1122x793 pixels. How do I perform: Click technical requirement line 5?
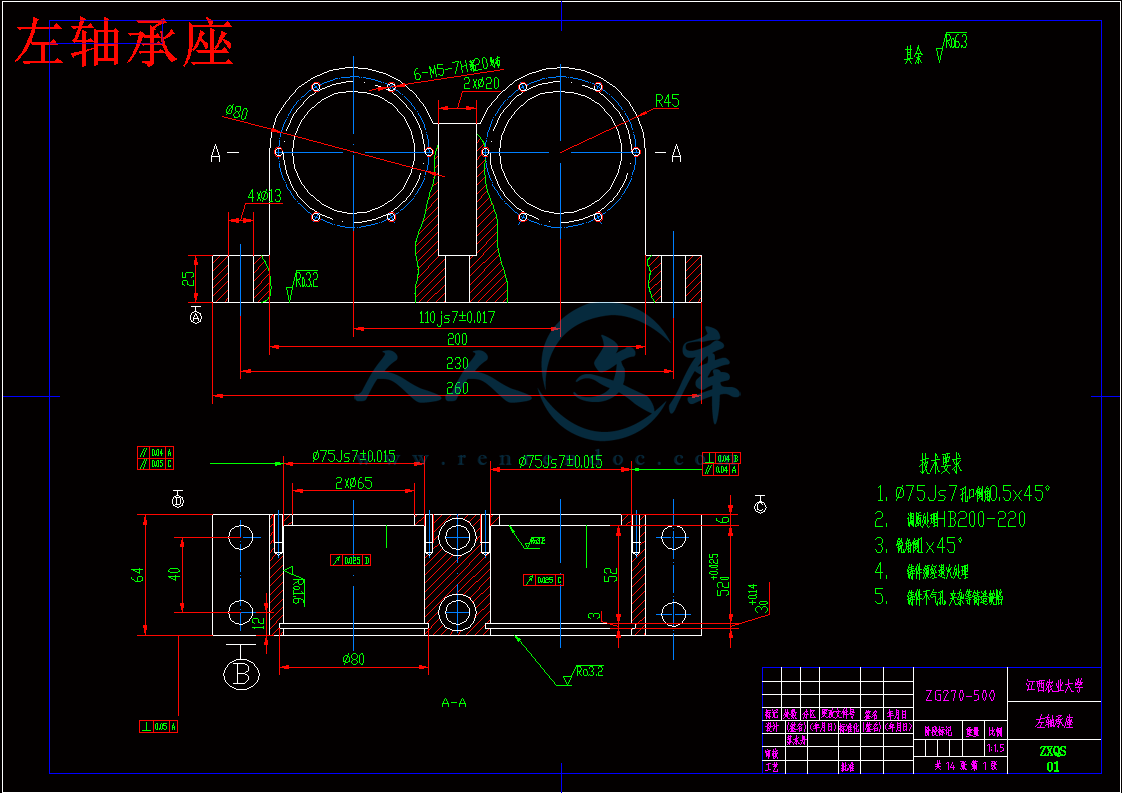[x=939, y=597]
